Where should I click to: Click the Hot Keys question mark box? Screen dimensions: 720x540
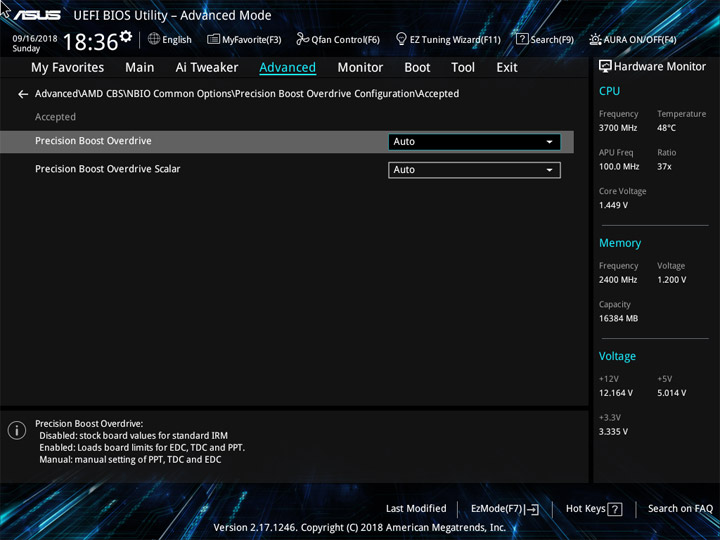tap(615, 509)
